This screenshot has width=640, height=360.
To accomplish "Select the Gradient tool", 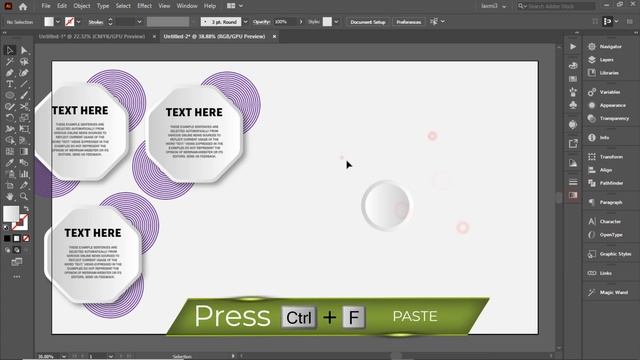I will click(24, 151).
